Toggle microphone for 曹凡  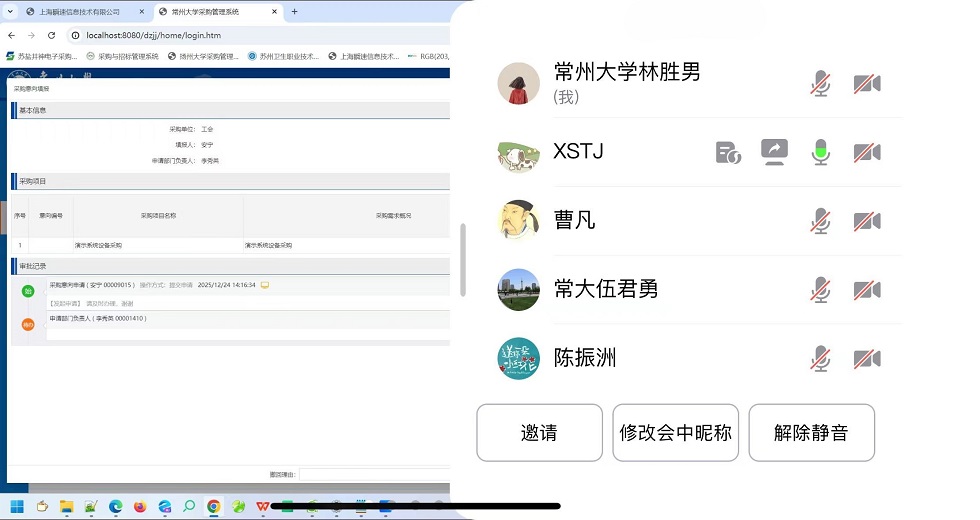pos(820,221)
